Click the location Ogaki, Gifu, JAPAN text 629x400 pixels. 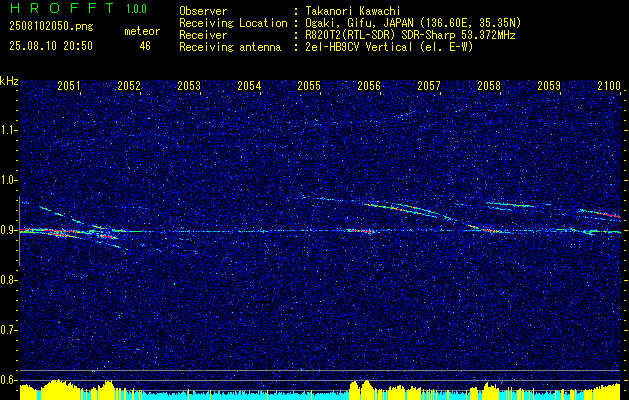[x=413, y=23]
